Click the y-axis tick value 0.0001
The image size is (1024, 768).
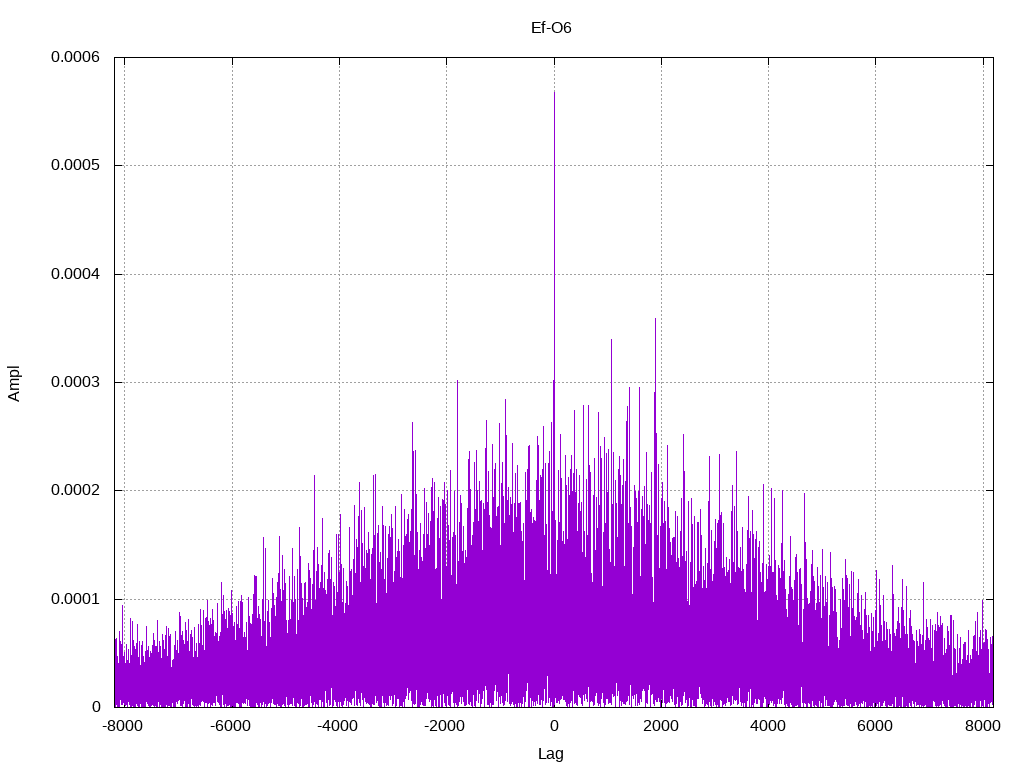(76, 599)
